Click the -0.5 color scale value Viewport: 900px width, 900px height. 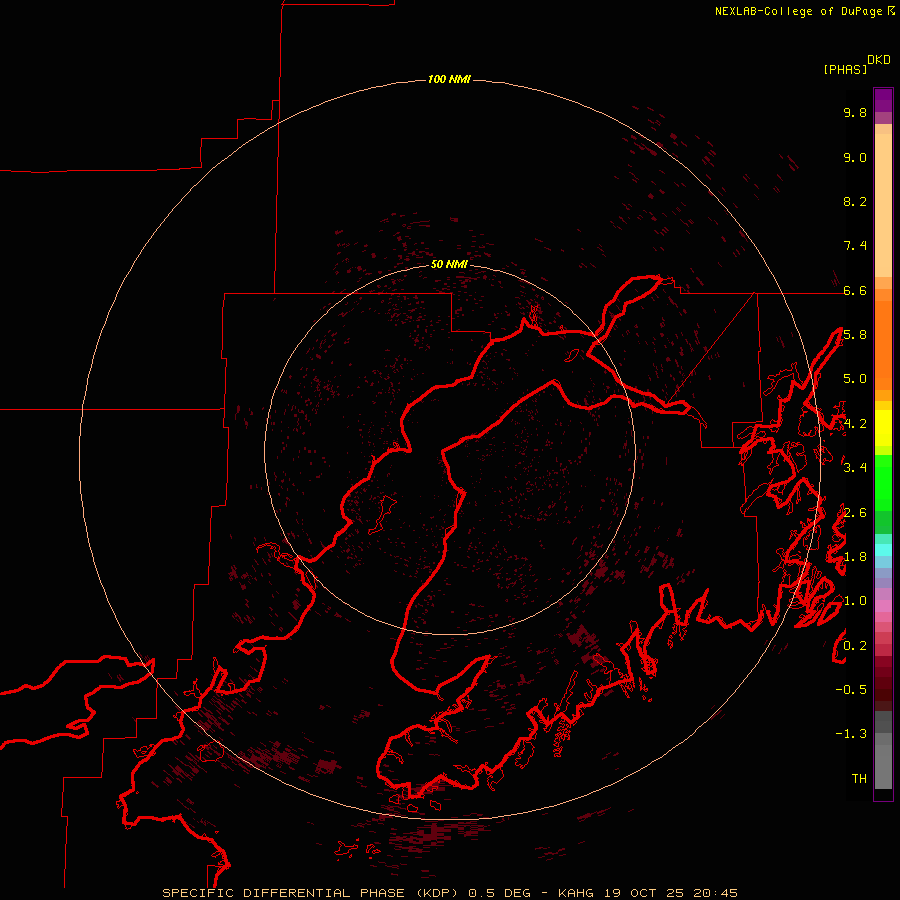pos(851,690)
